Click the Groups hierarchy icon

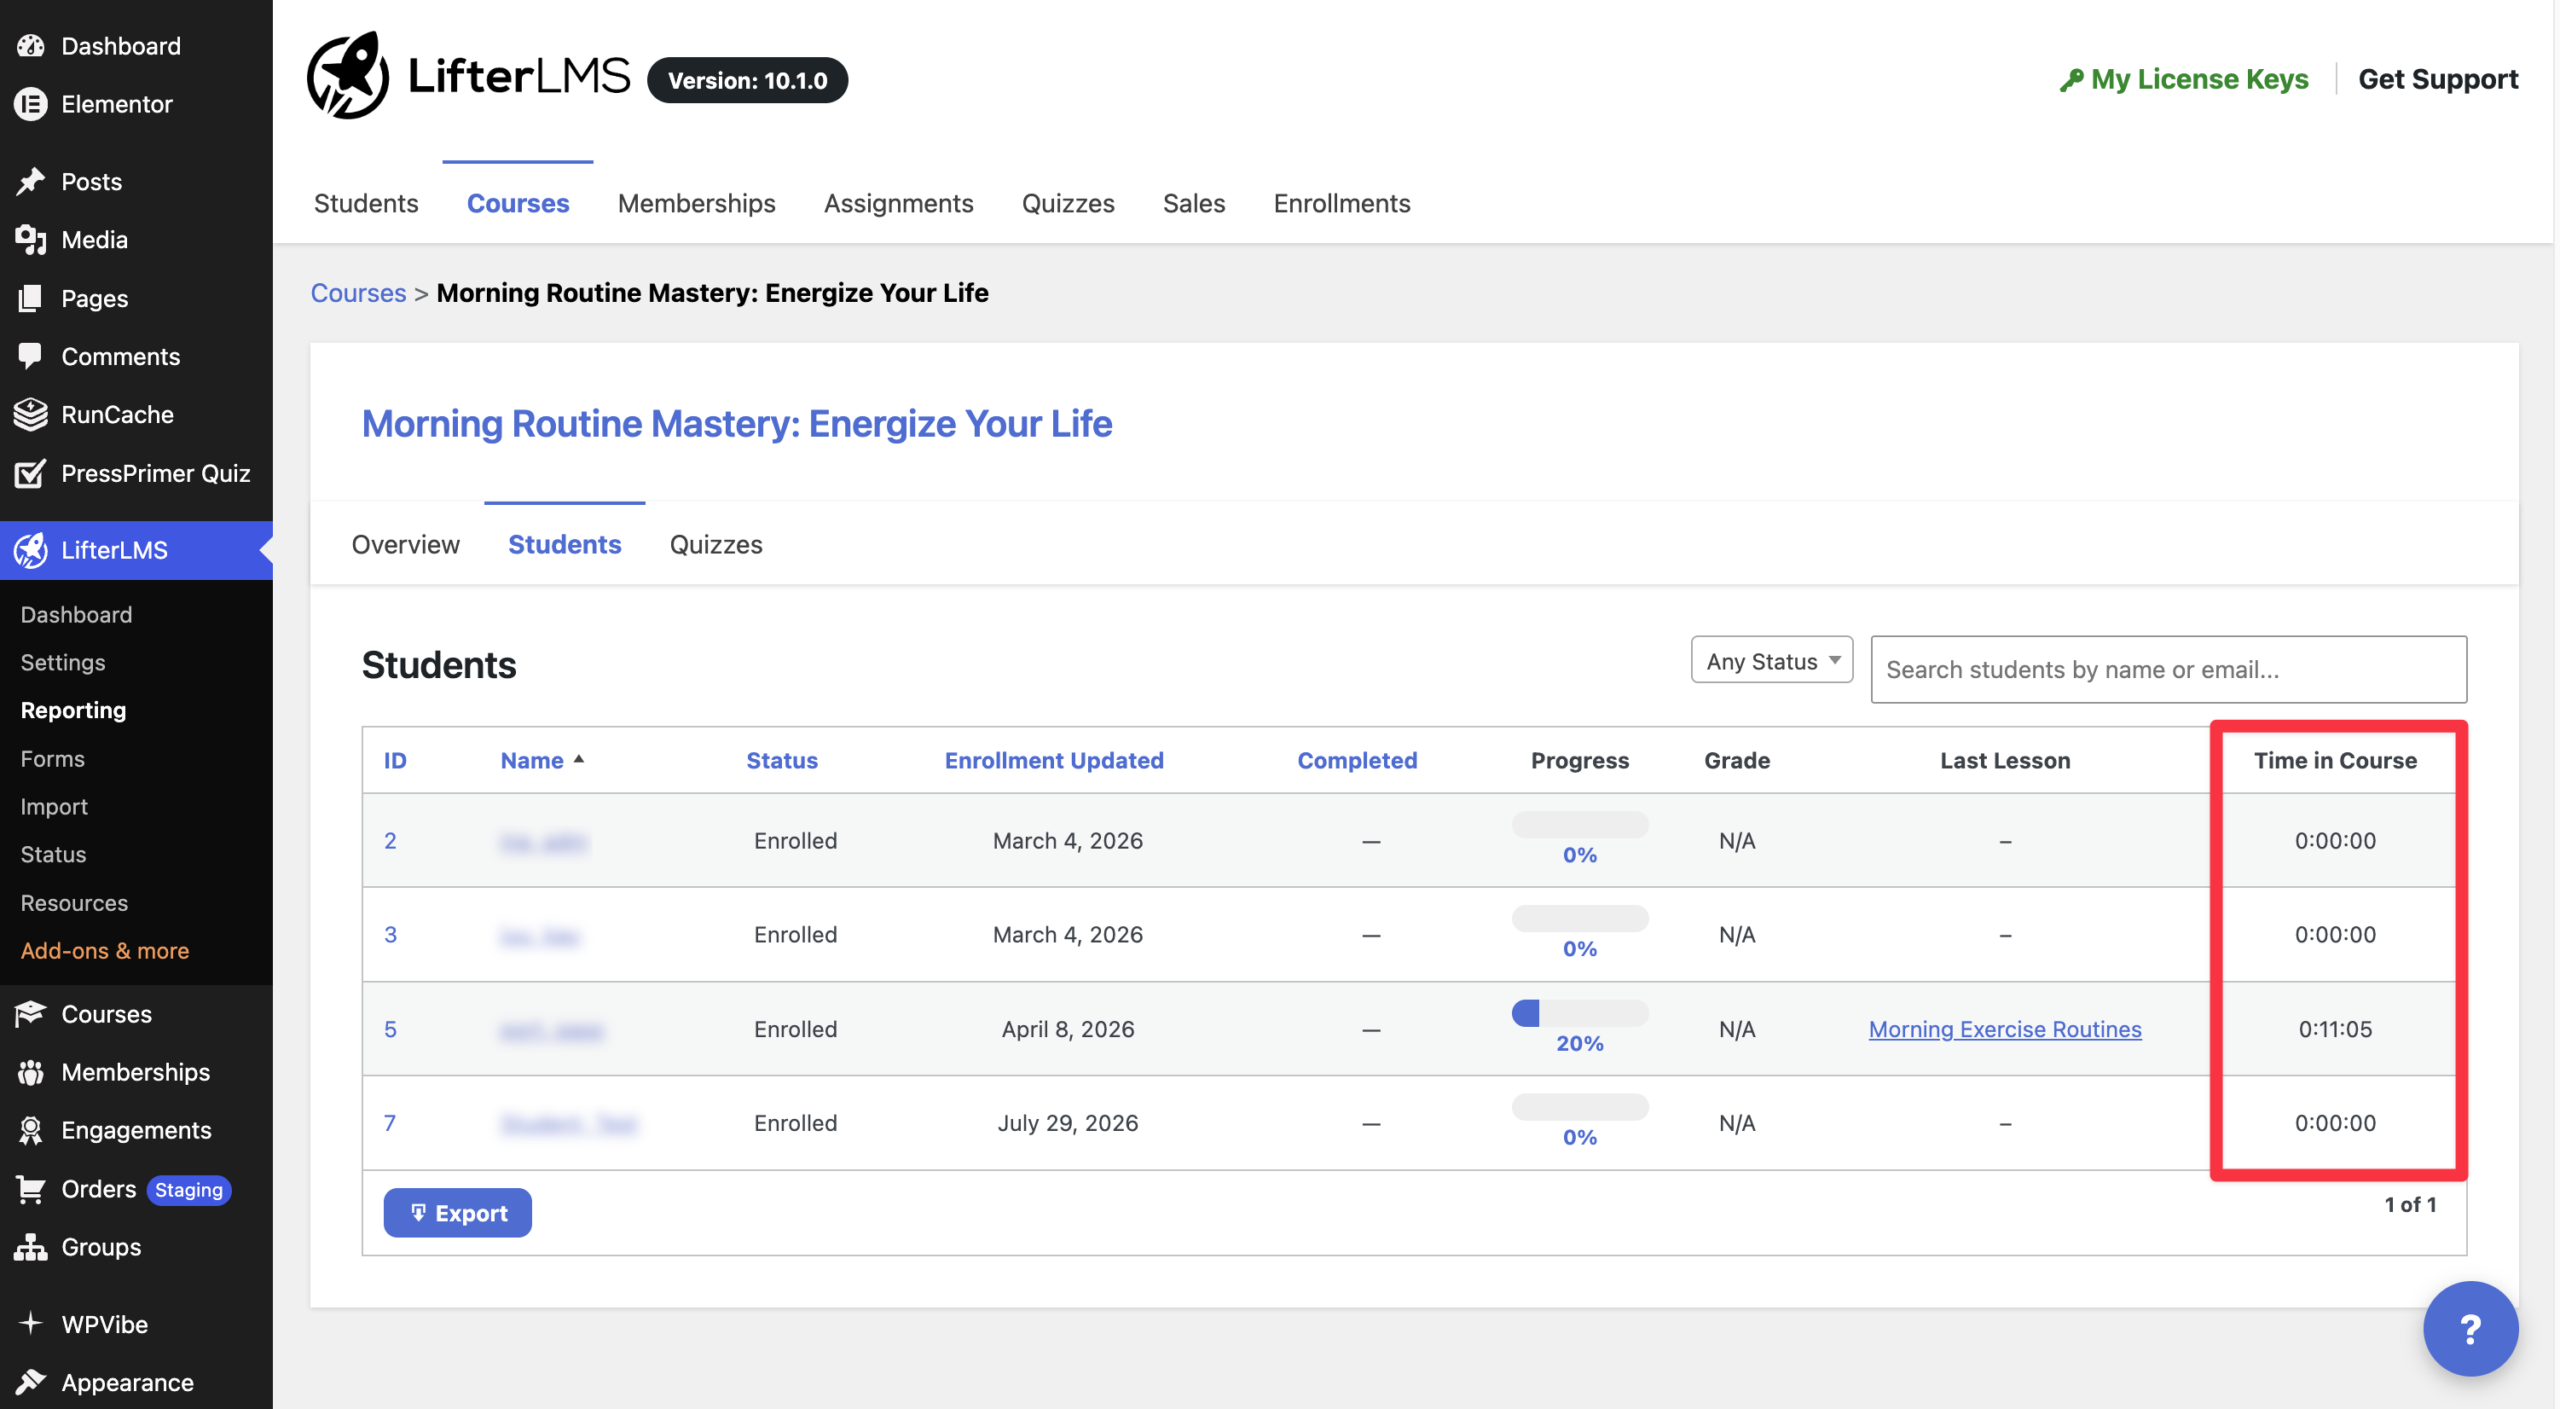[31, 1247]
